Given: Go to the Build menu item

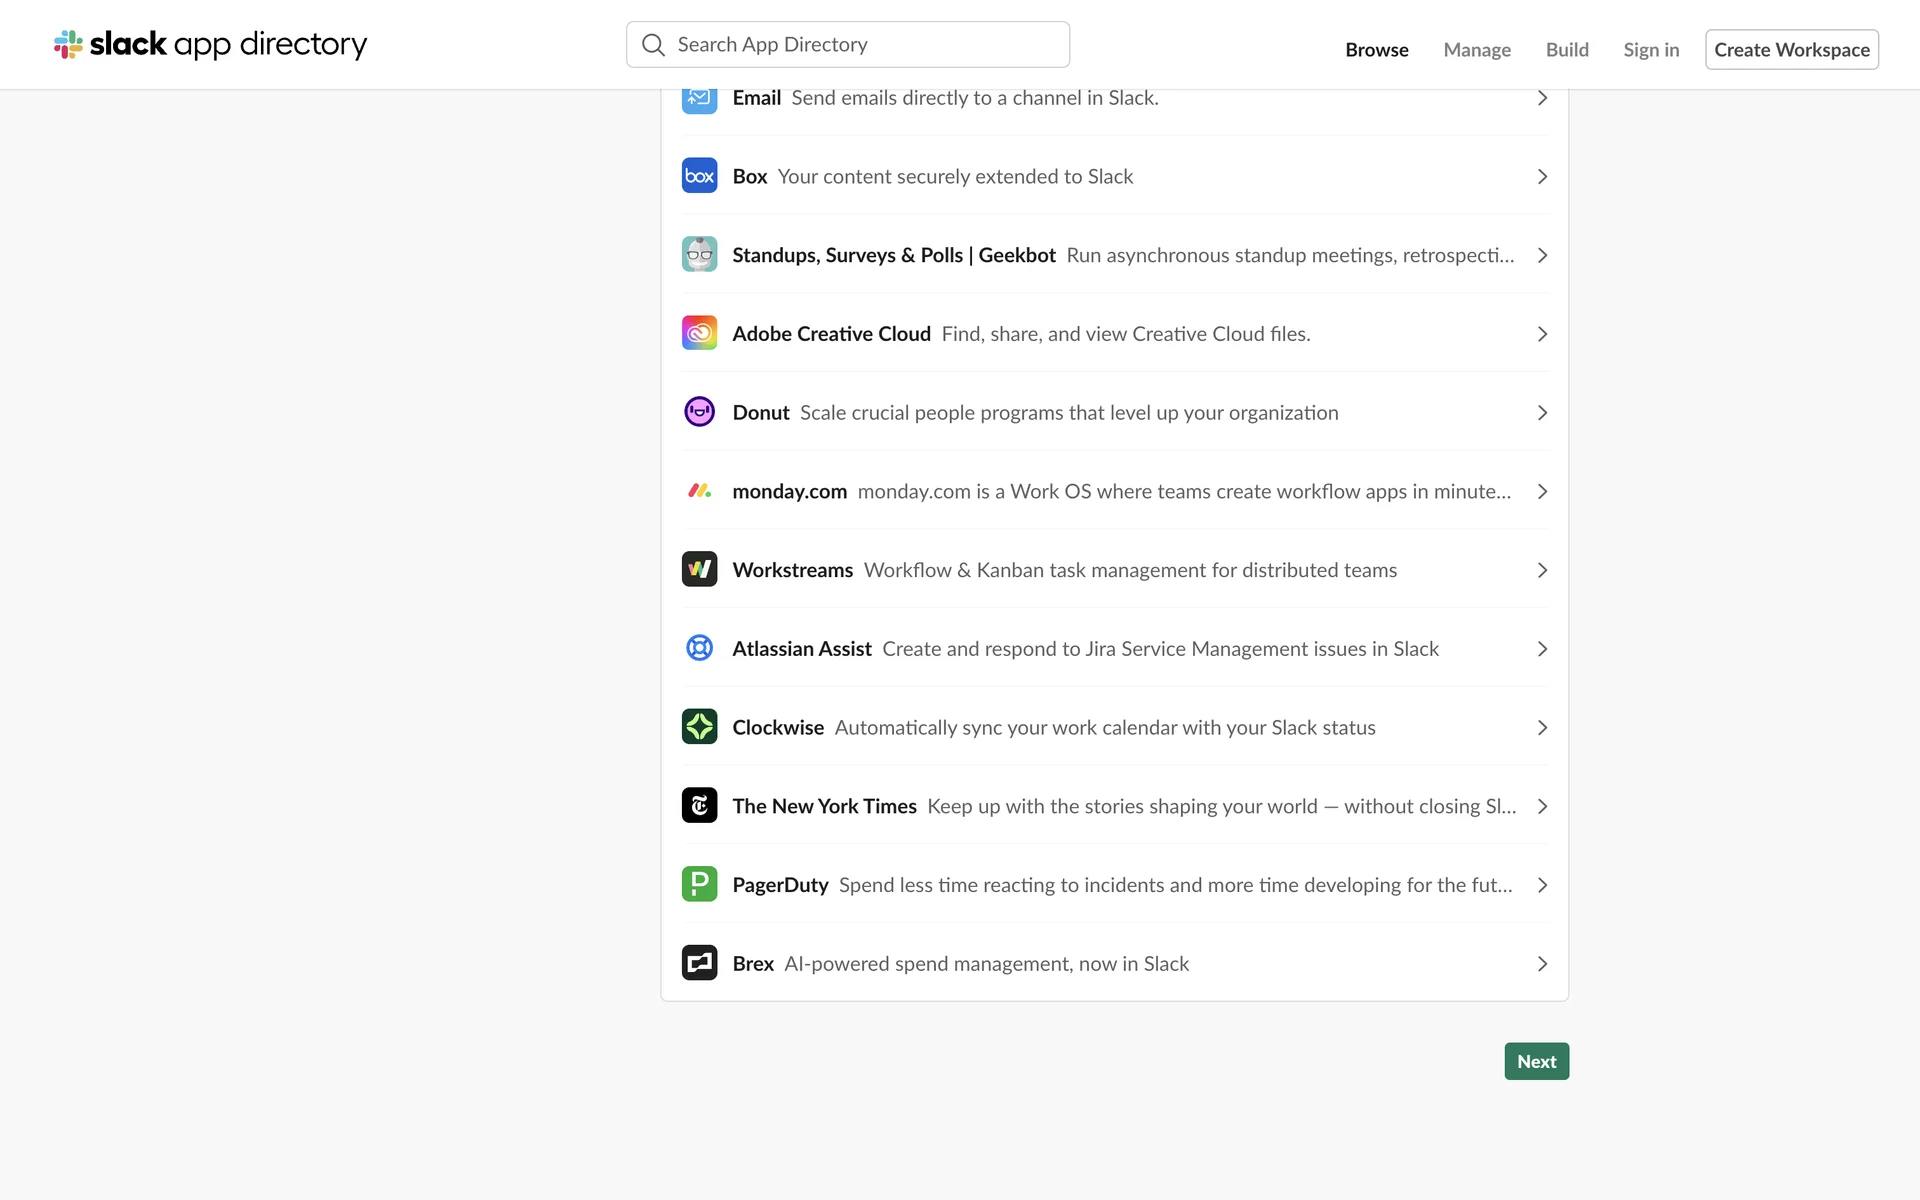Looking at the screenshot, I should [1566, 50].
